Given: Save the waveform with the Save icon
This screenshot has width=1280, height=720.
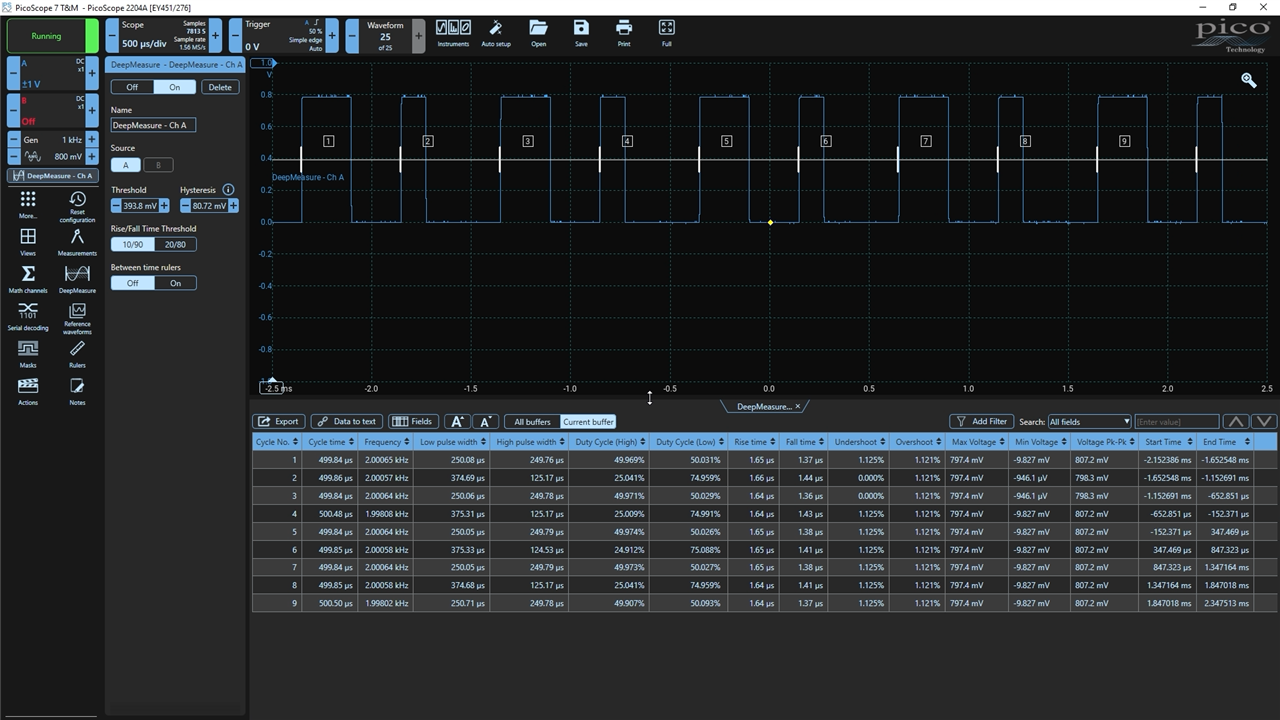Looking at the screenshot, I should point(581,33).
